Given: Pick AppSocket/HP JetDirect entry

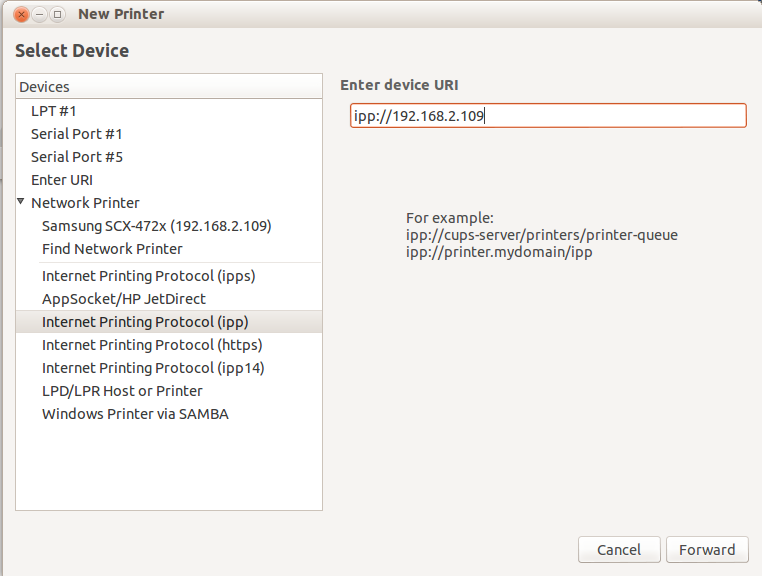Looking at the screenshot, I should [x=124, y=299].
